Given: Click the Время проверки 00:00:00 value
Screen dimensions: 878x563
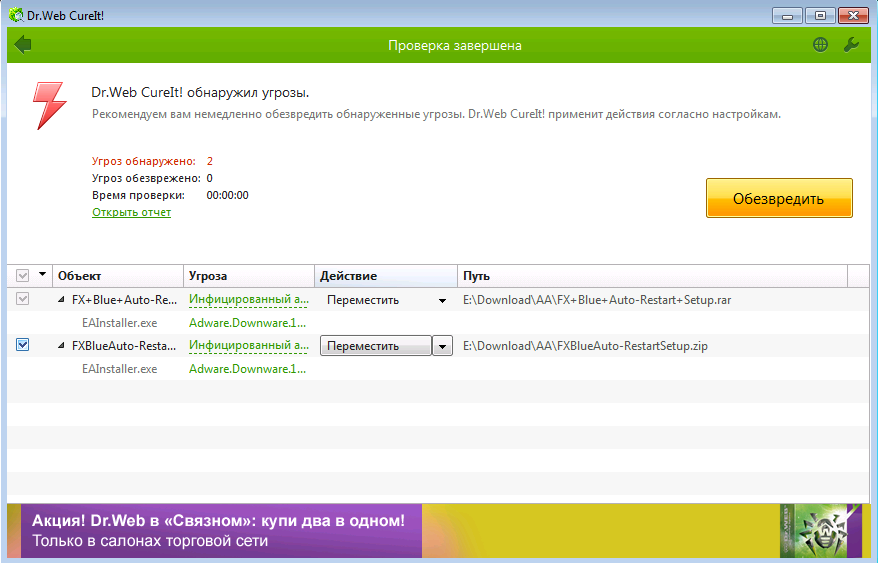Looking at the screenshot, I should click(x=227, y=196).
